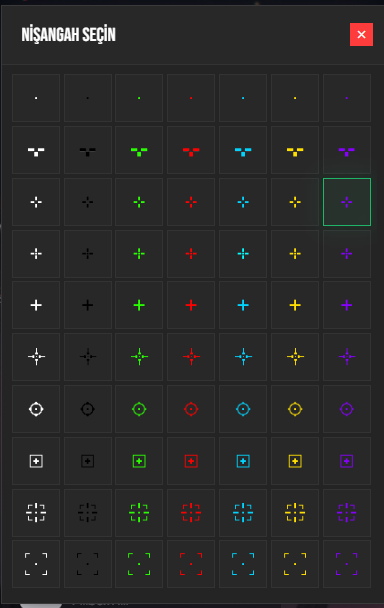The width and height of the screenshot is (384, 608).
Task: Close the Nişangah Seçin dialog
Action: click(362, 35)
